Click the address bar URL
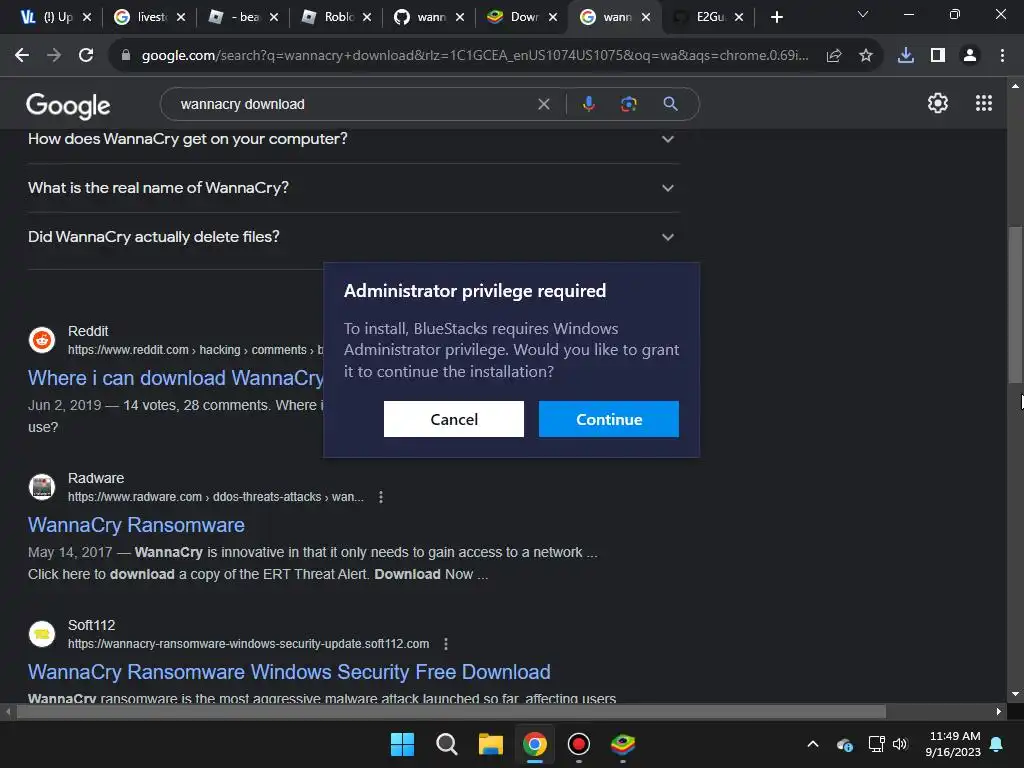This screenshot has height=768, width=1024. point(475,56)
